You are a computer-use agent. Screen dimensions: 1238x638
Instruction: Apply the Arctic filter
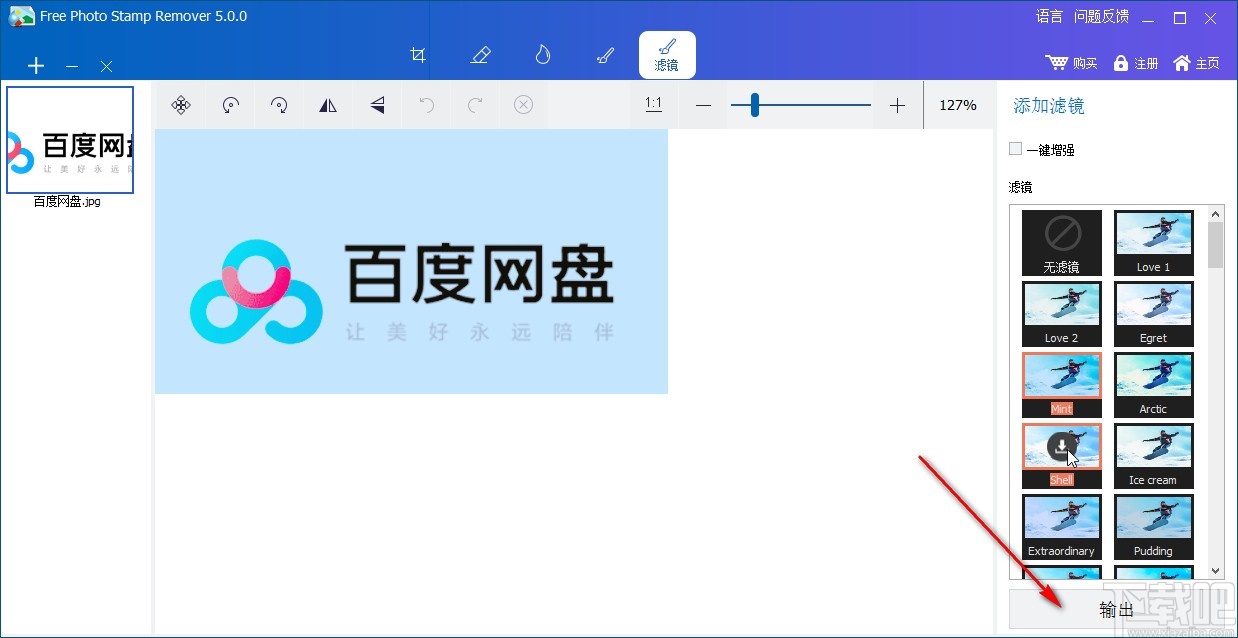(x=1153, y=384)
